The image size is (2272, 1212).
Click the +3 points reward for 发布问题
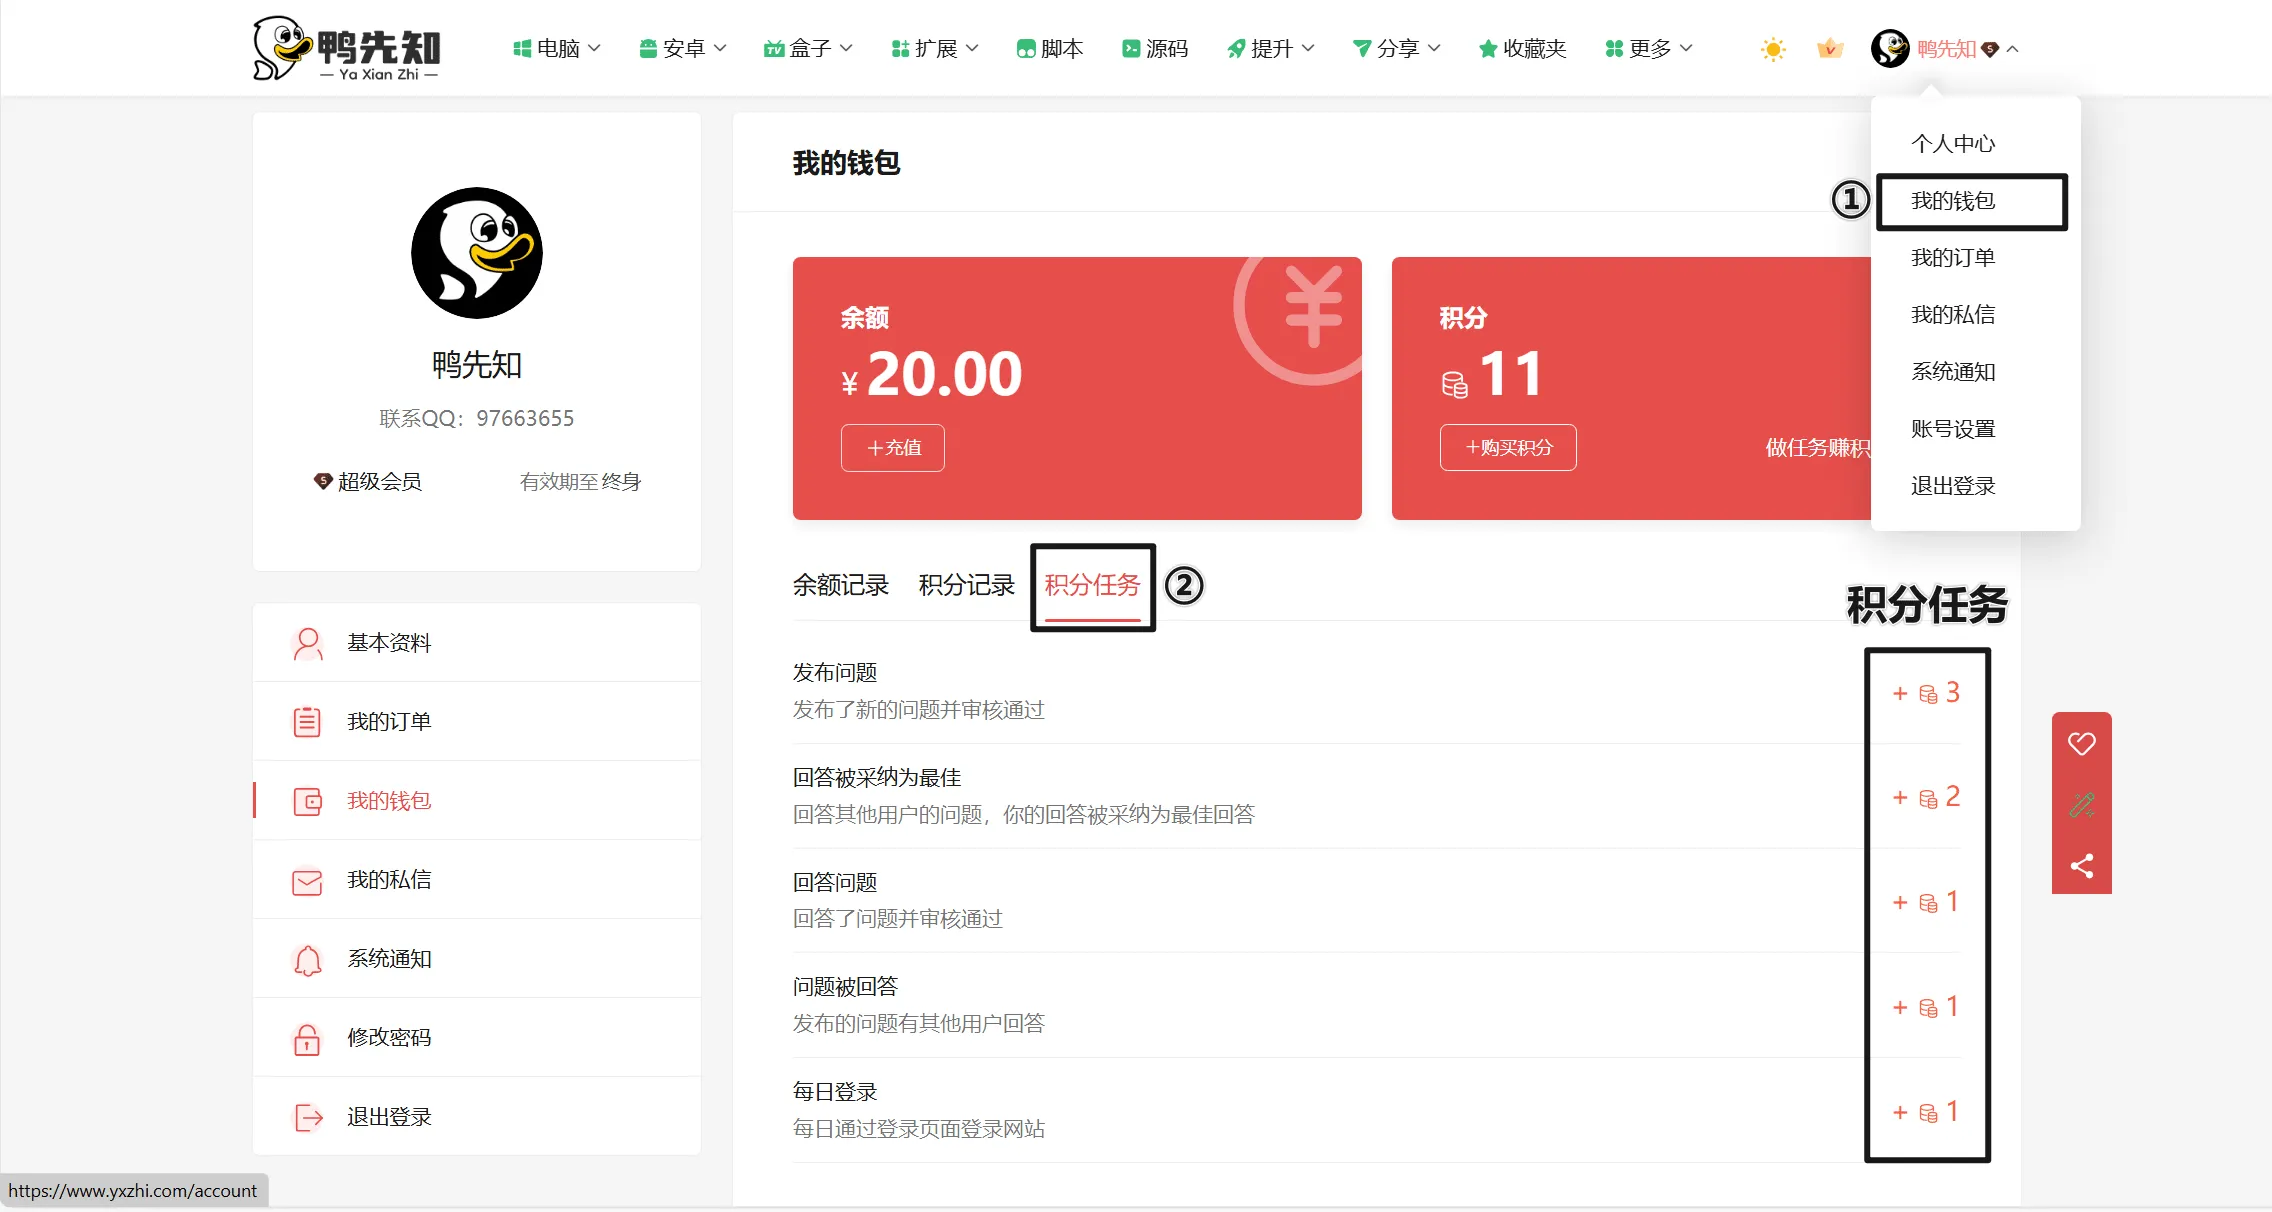1926,693
